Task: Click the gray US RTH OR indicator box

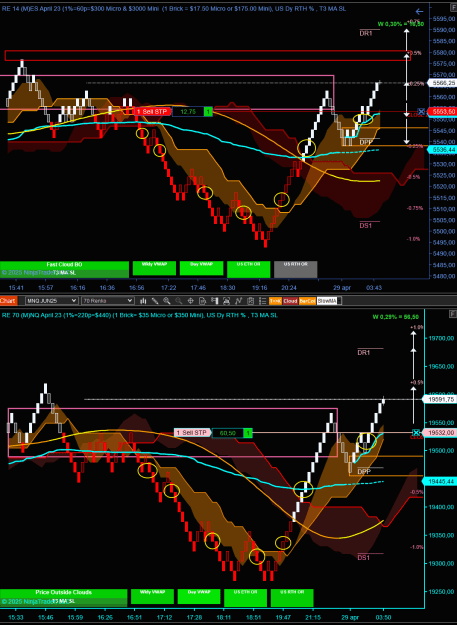Action: [296, 269]
